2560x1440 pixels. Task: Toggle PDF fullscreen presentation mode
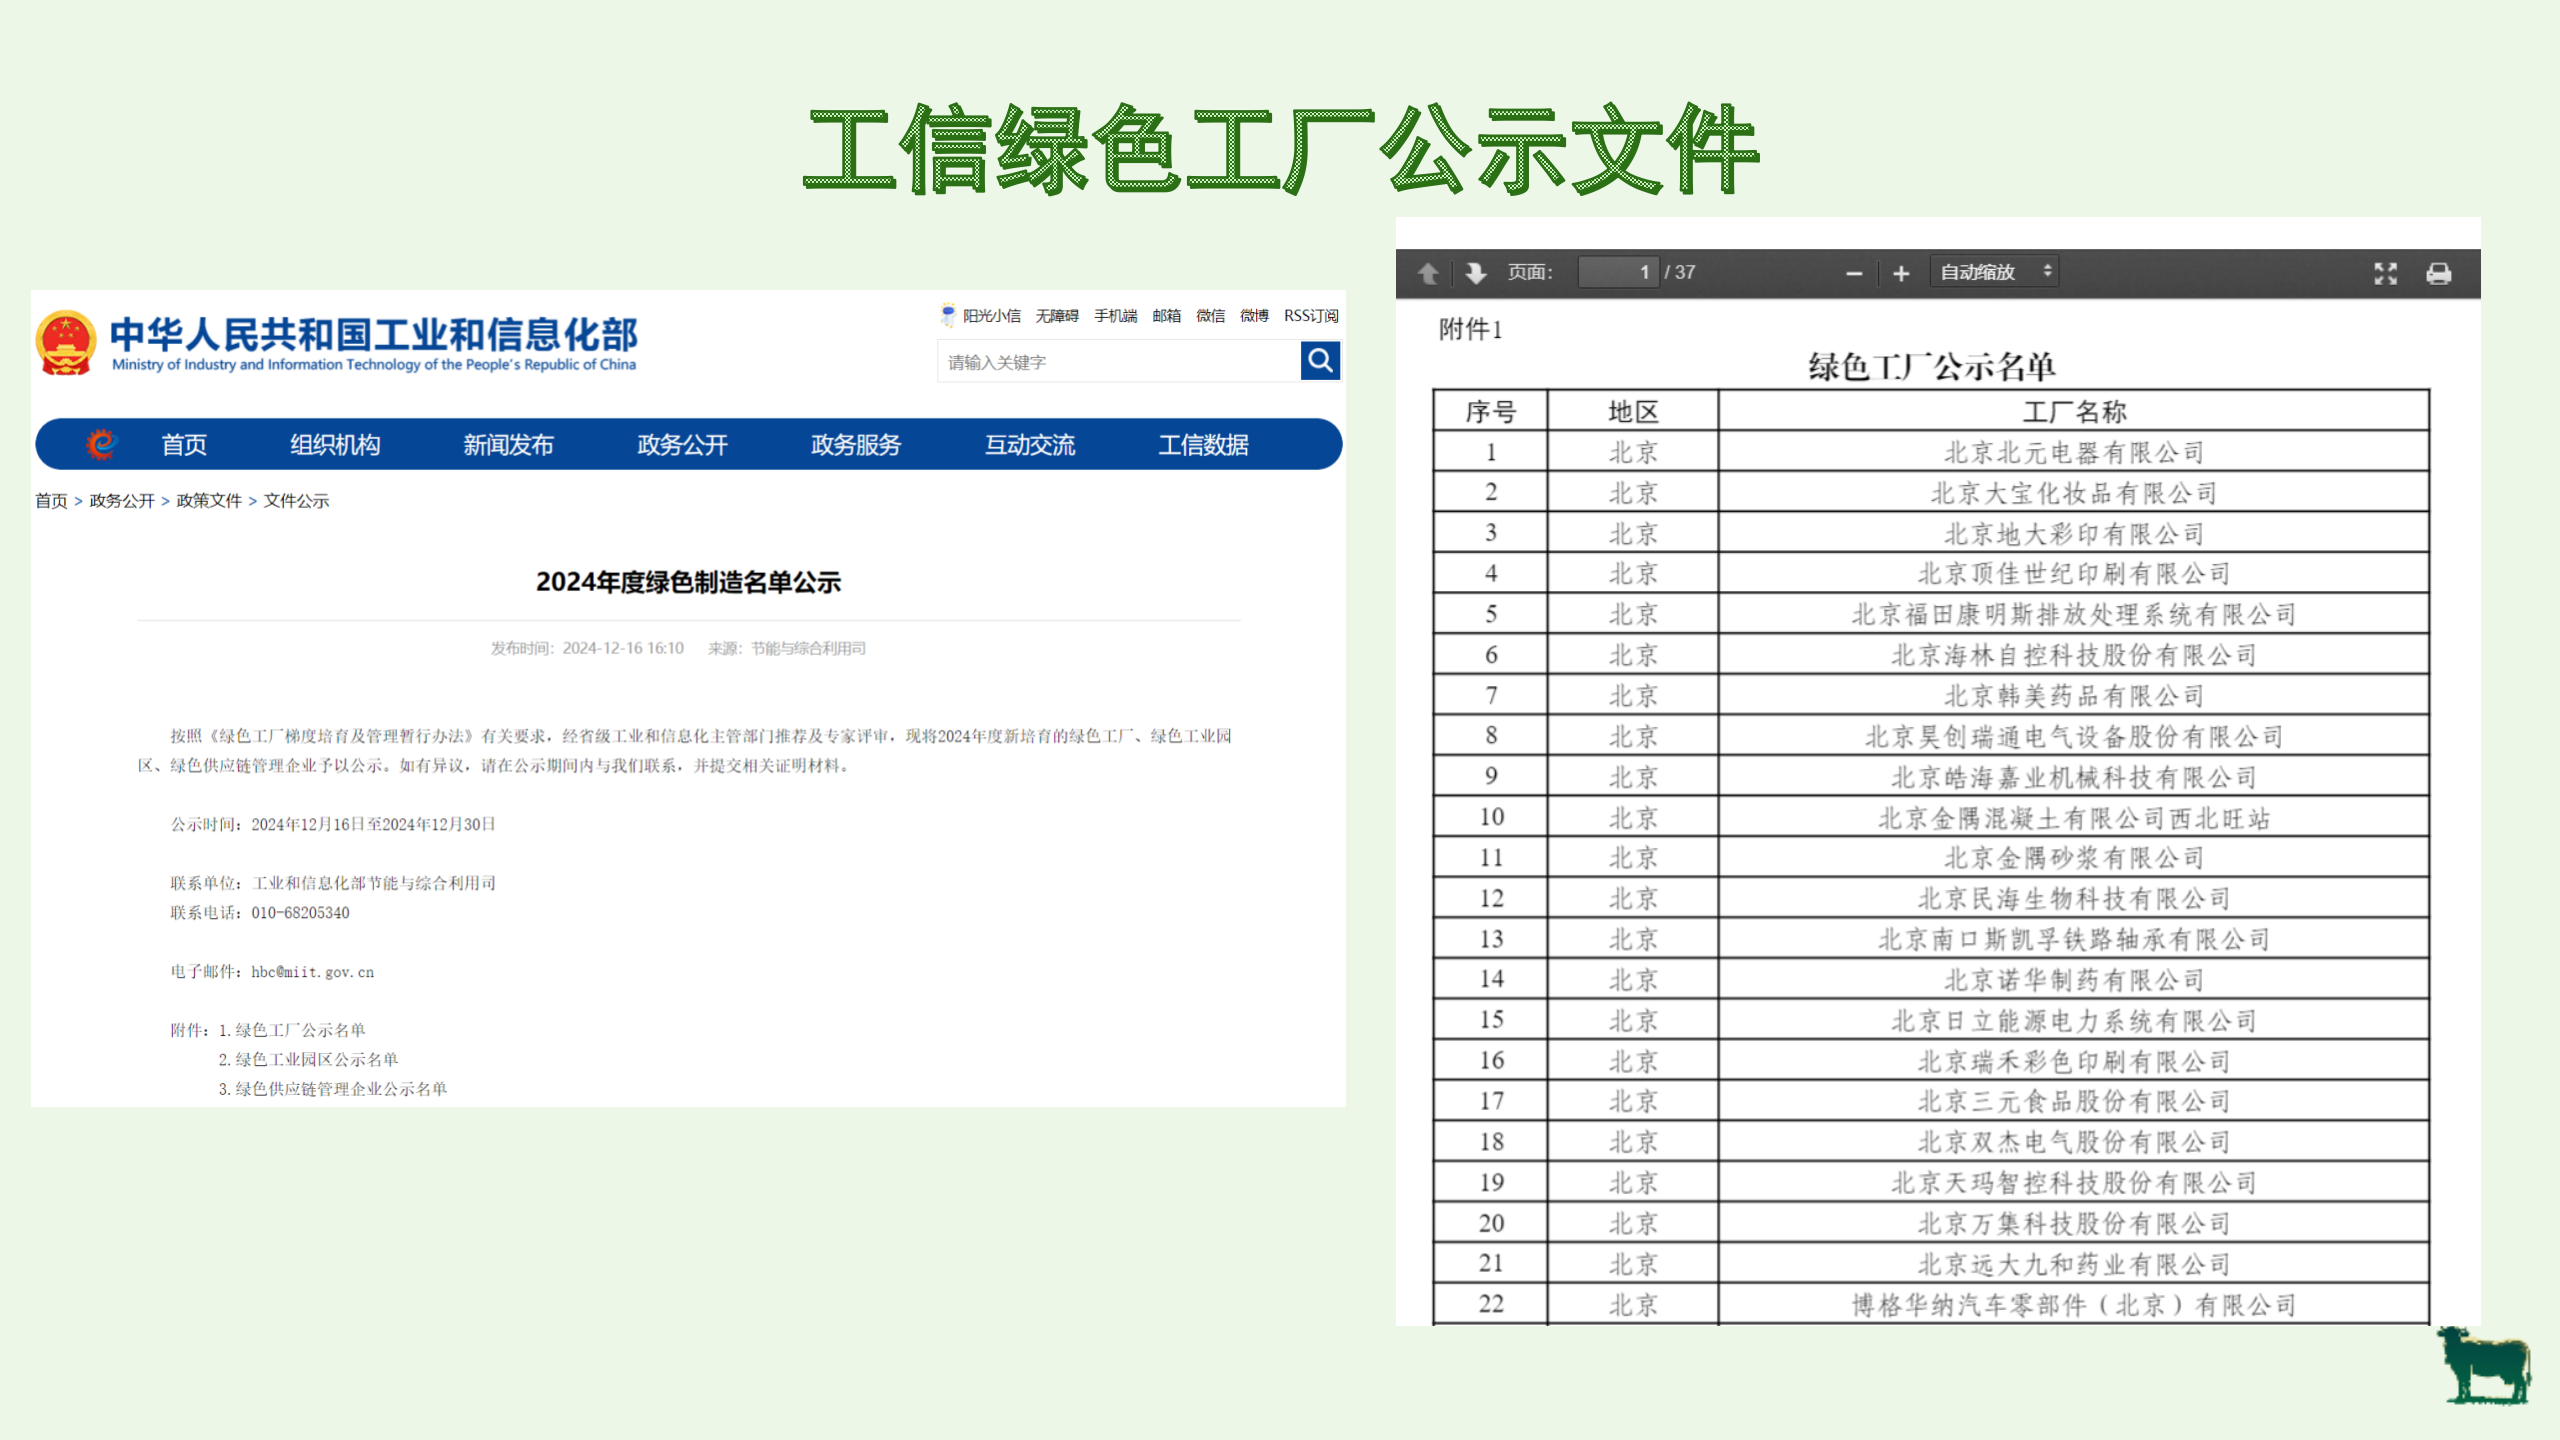click(2386, 273)
